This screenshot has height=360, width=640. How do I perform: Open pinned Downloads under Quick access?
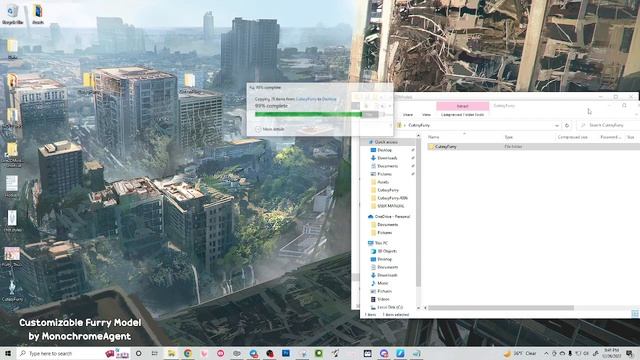(387, 158)
